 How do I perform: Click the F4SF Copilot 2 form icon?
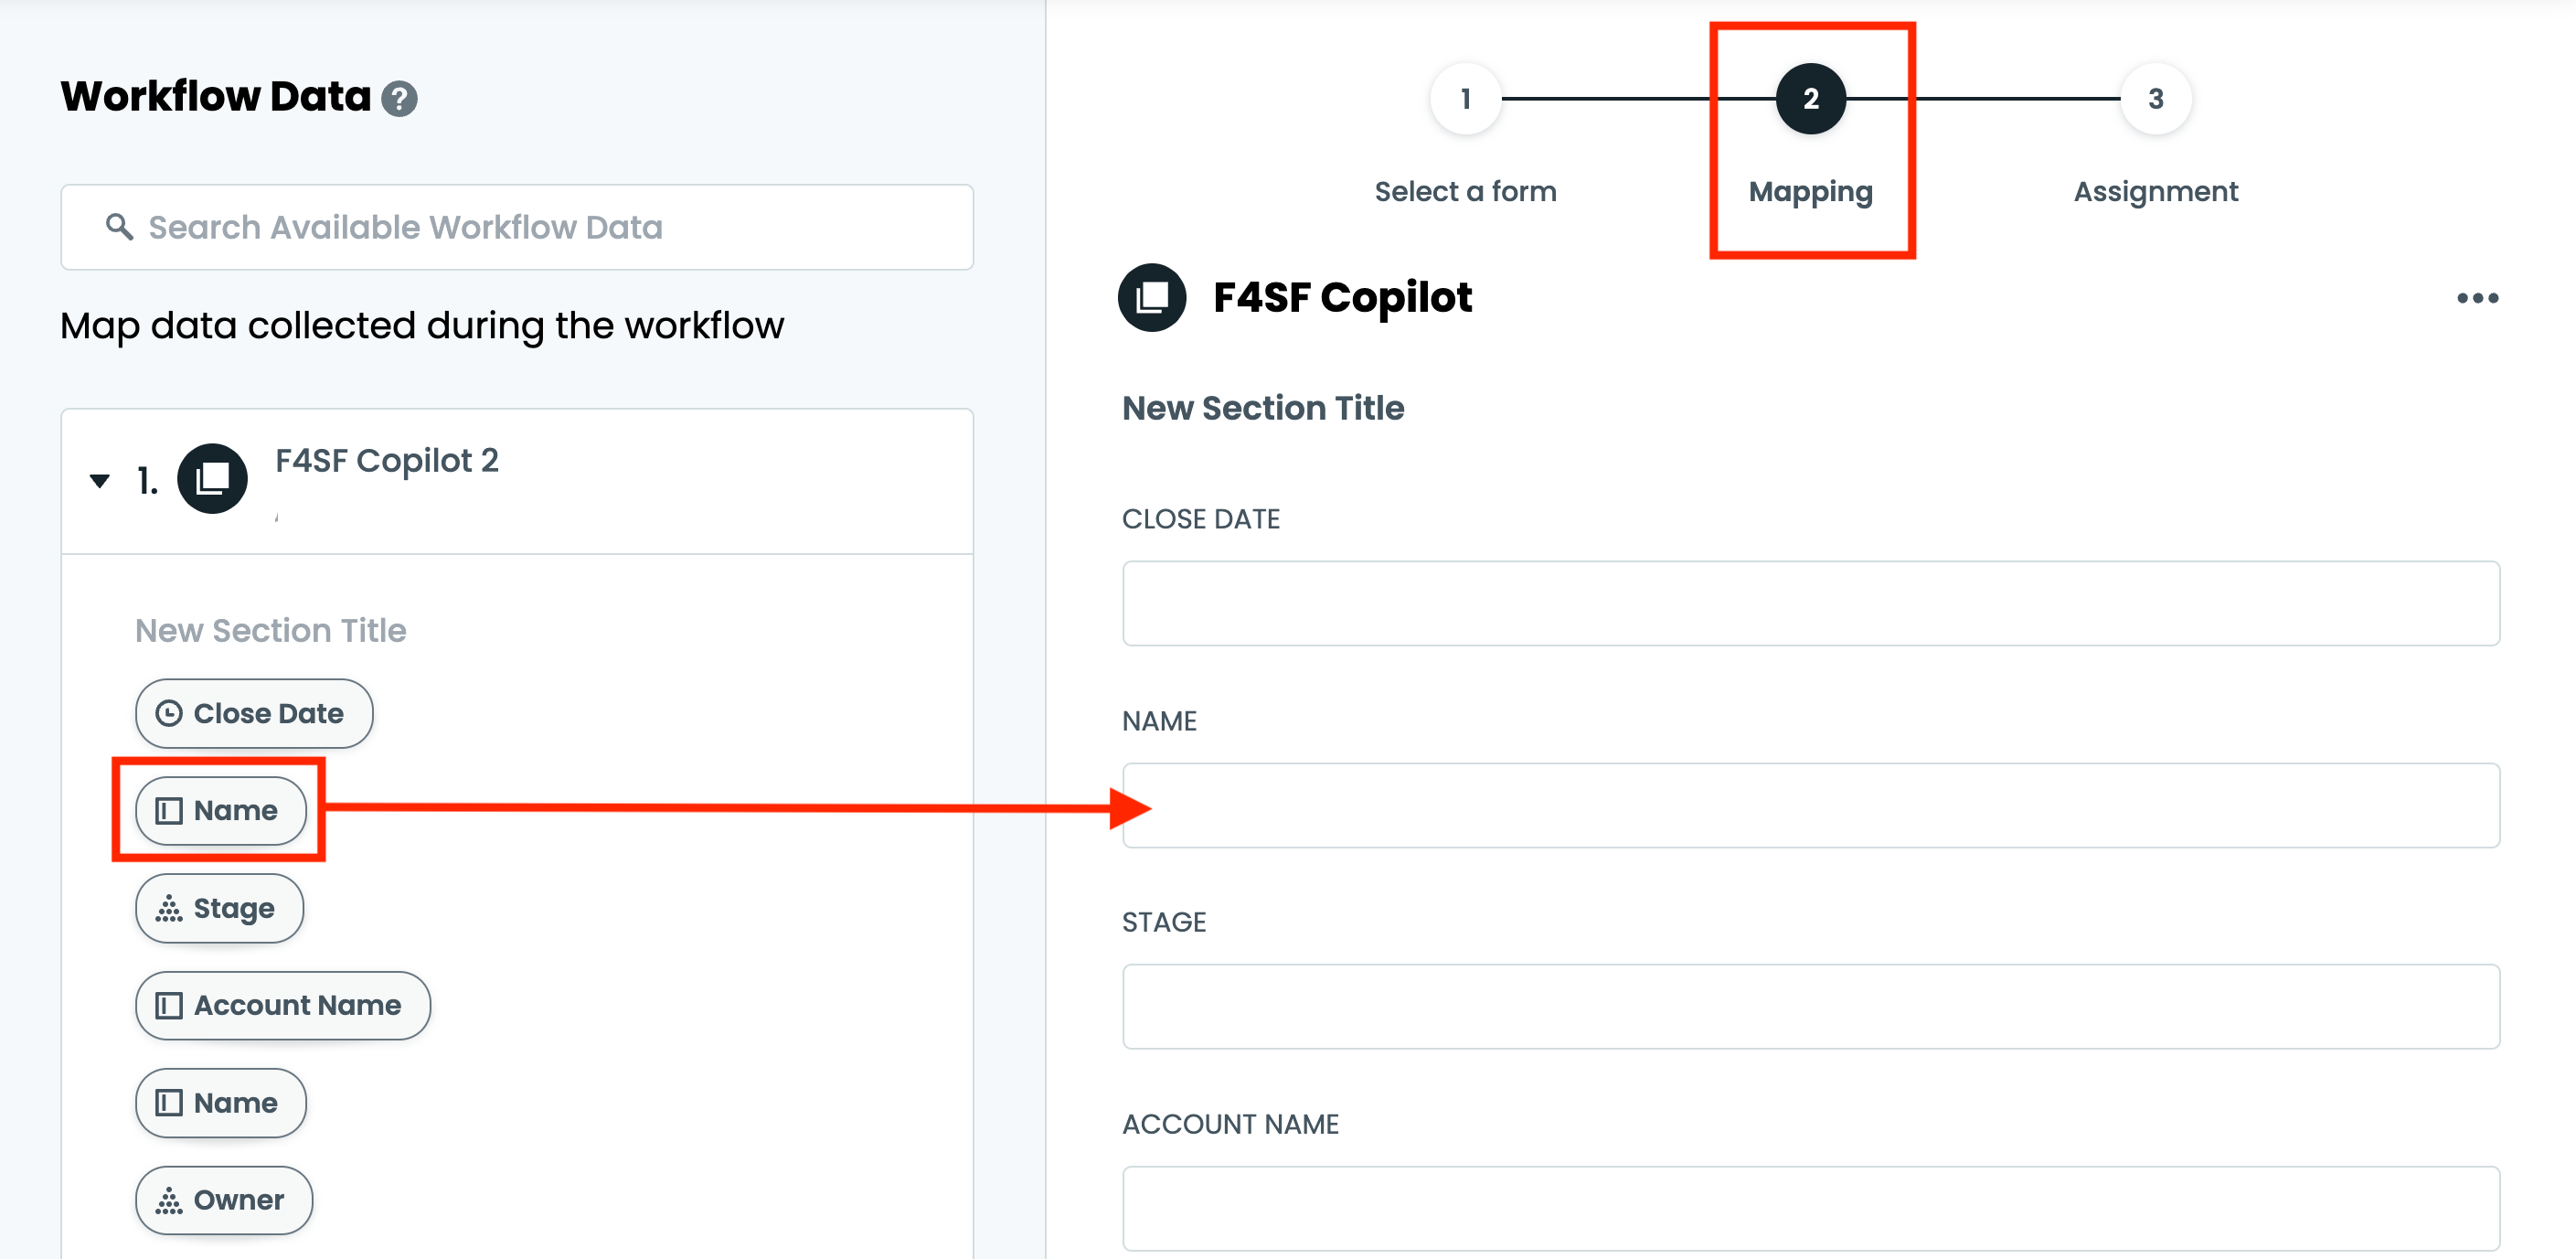tap(212, 479)
